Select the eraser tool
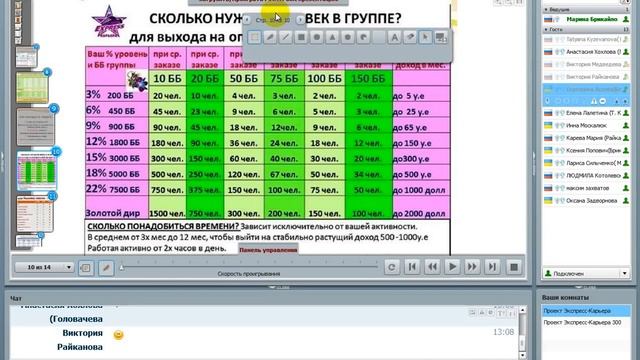Image resolution: width=640 pixels, height=360 pixels. 410,38
